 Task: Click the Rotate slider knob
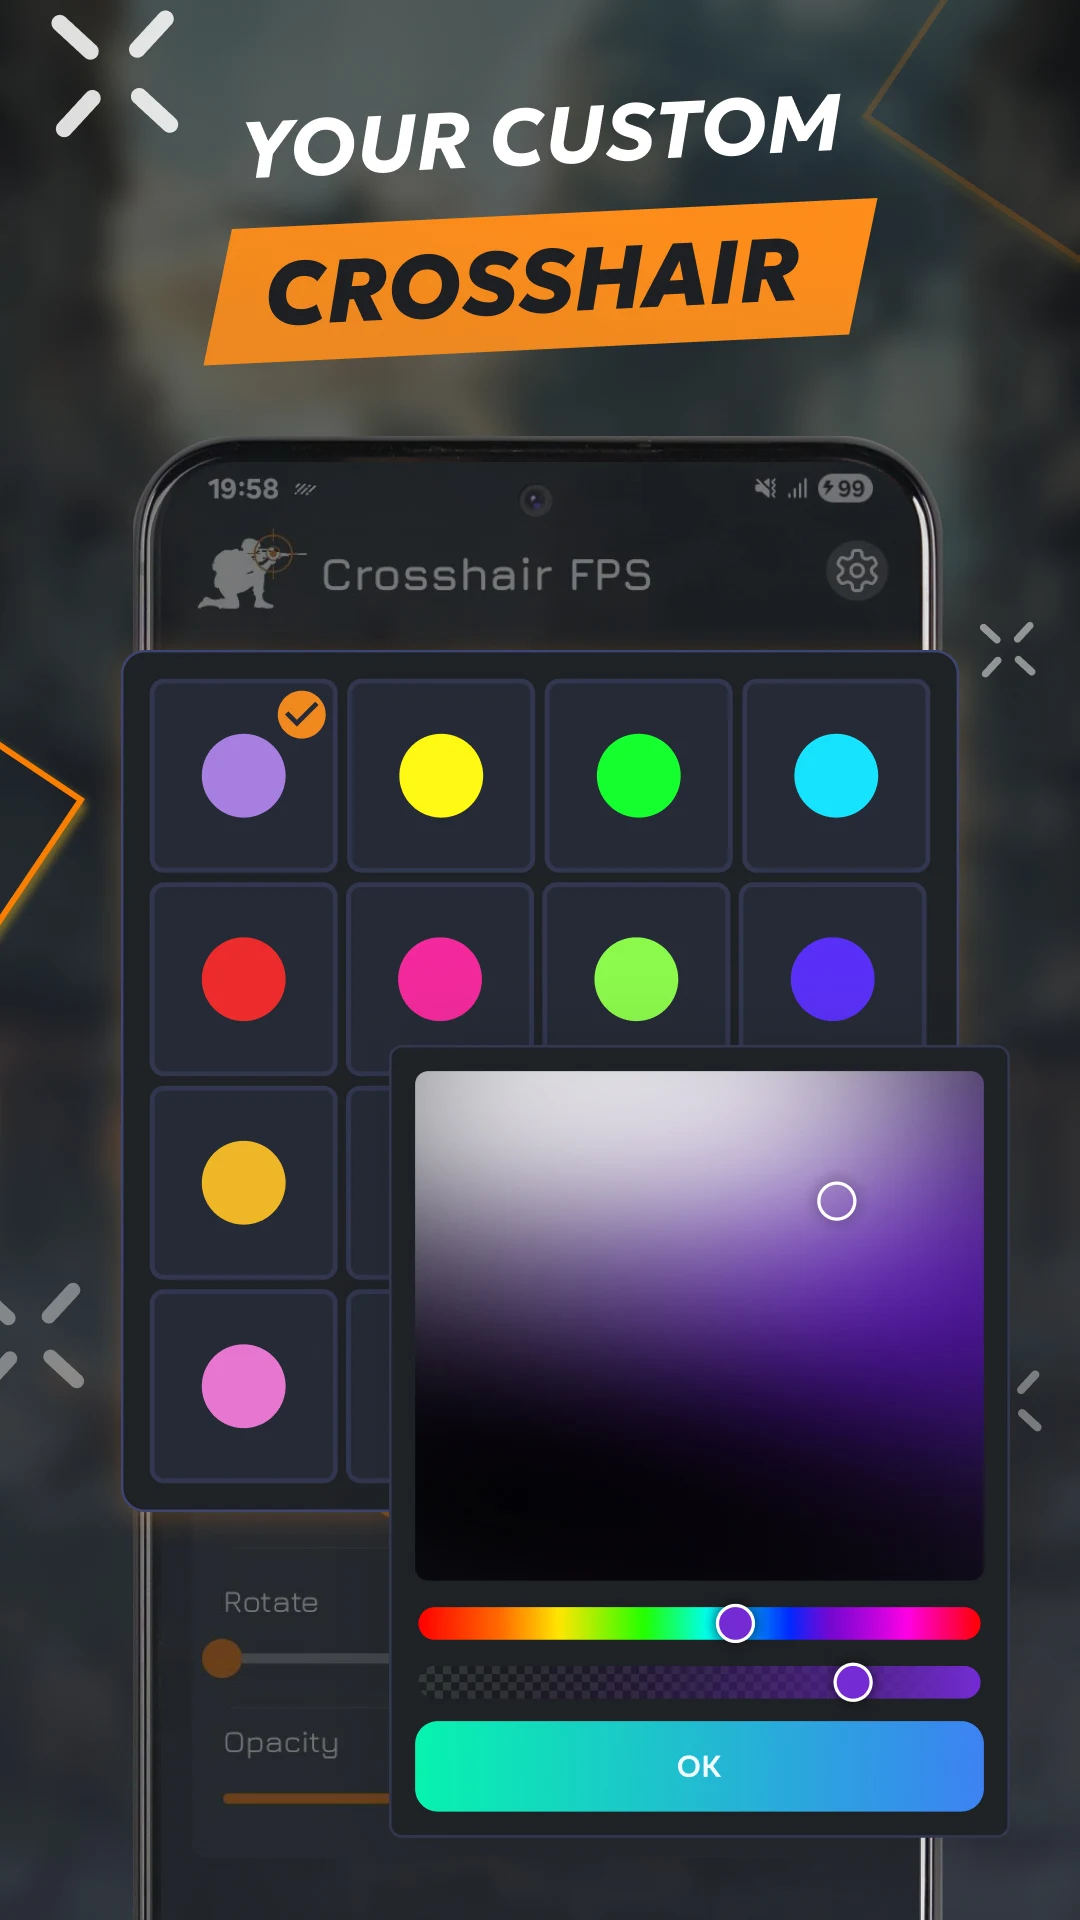click(x=222, y=1658)
